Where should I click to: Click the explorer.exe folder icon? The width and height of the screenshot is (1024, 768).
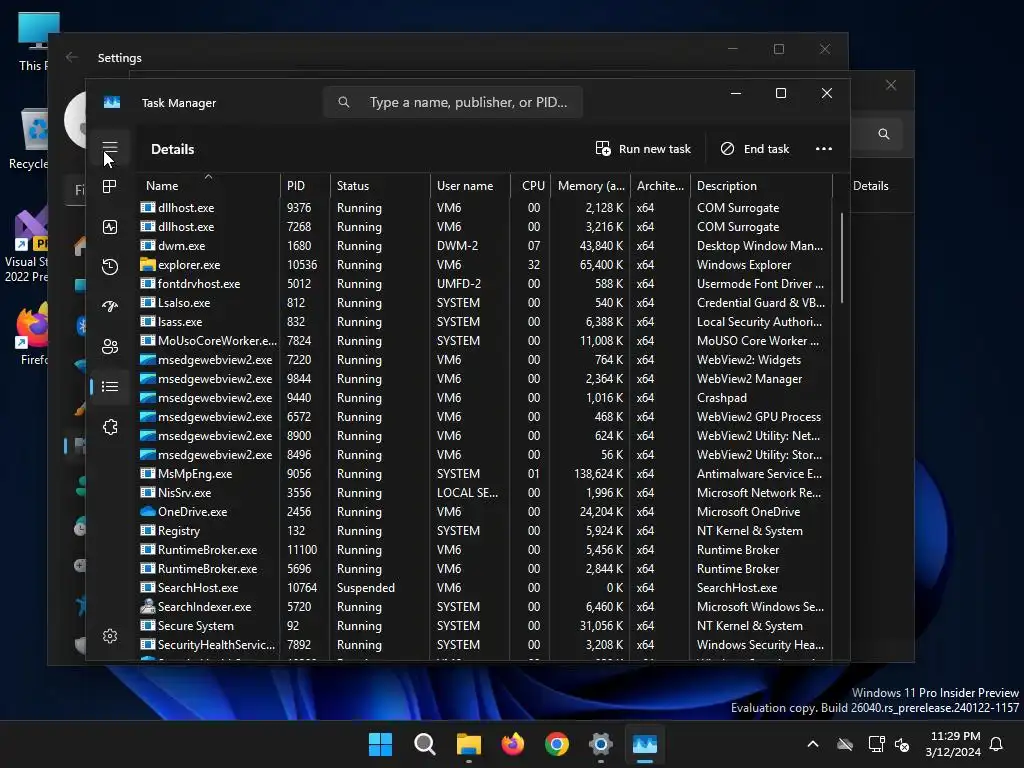[148, 264]
